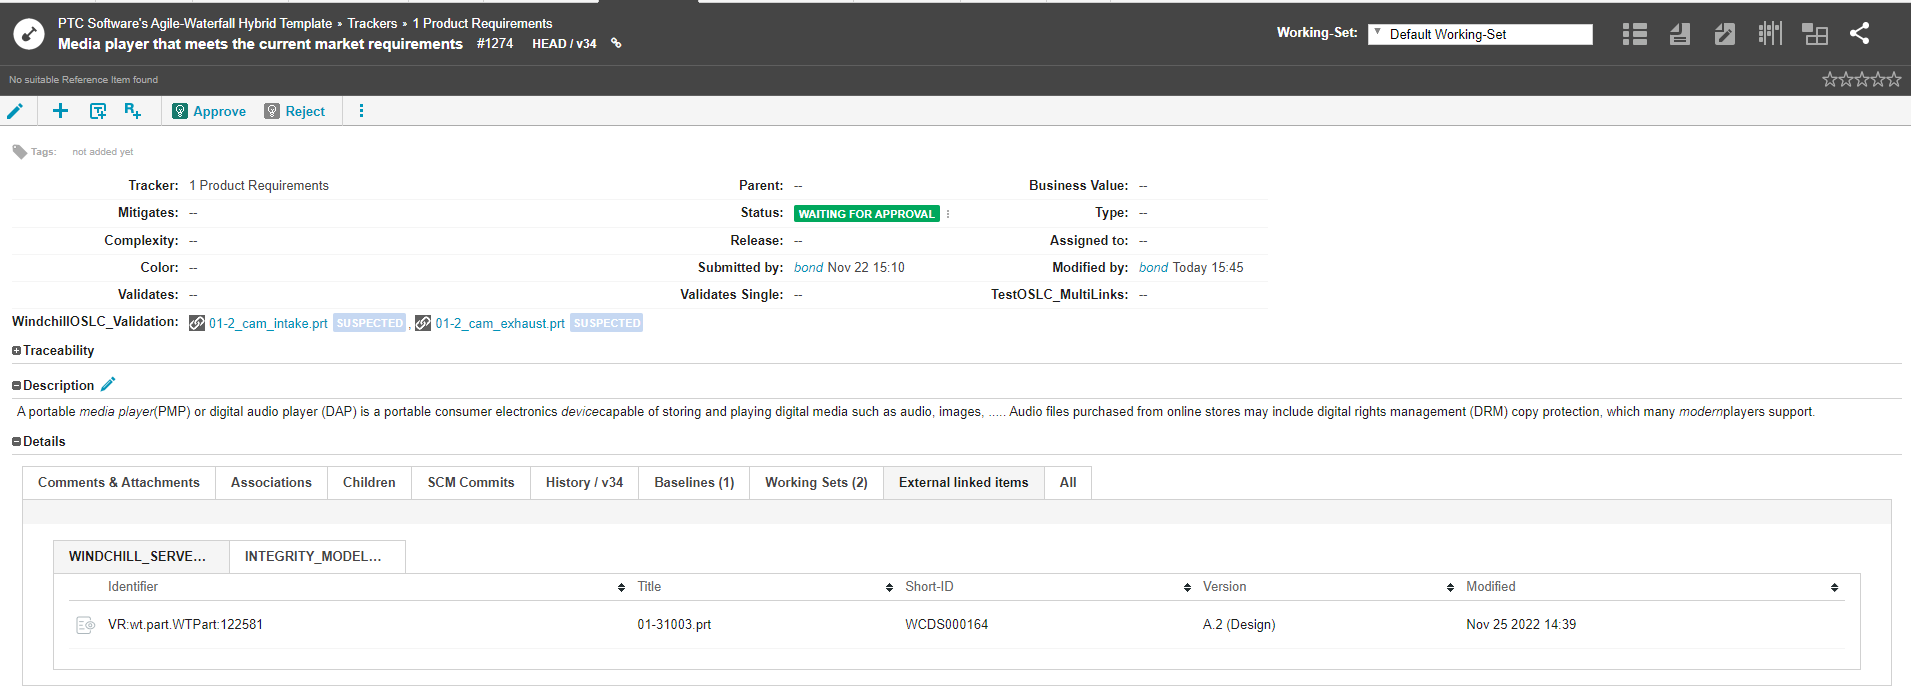Open the more actions three-dot menu in the toolbar

pyautogui.click(x=361, y=111)
